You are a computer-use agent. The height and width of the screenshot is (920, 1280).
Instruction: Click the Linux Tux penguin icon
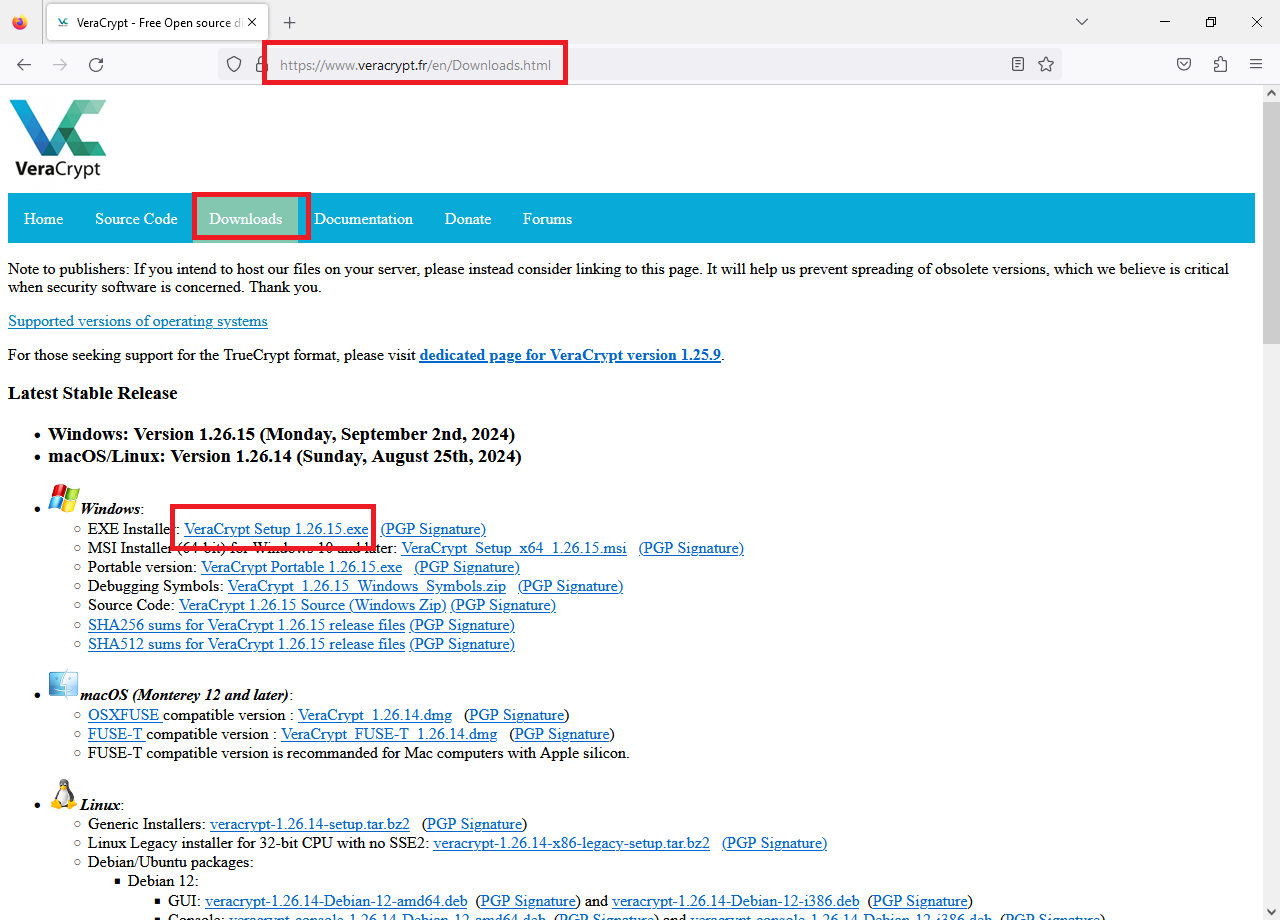click(x=63, y=794)
